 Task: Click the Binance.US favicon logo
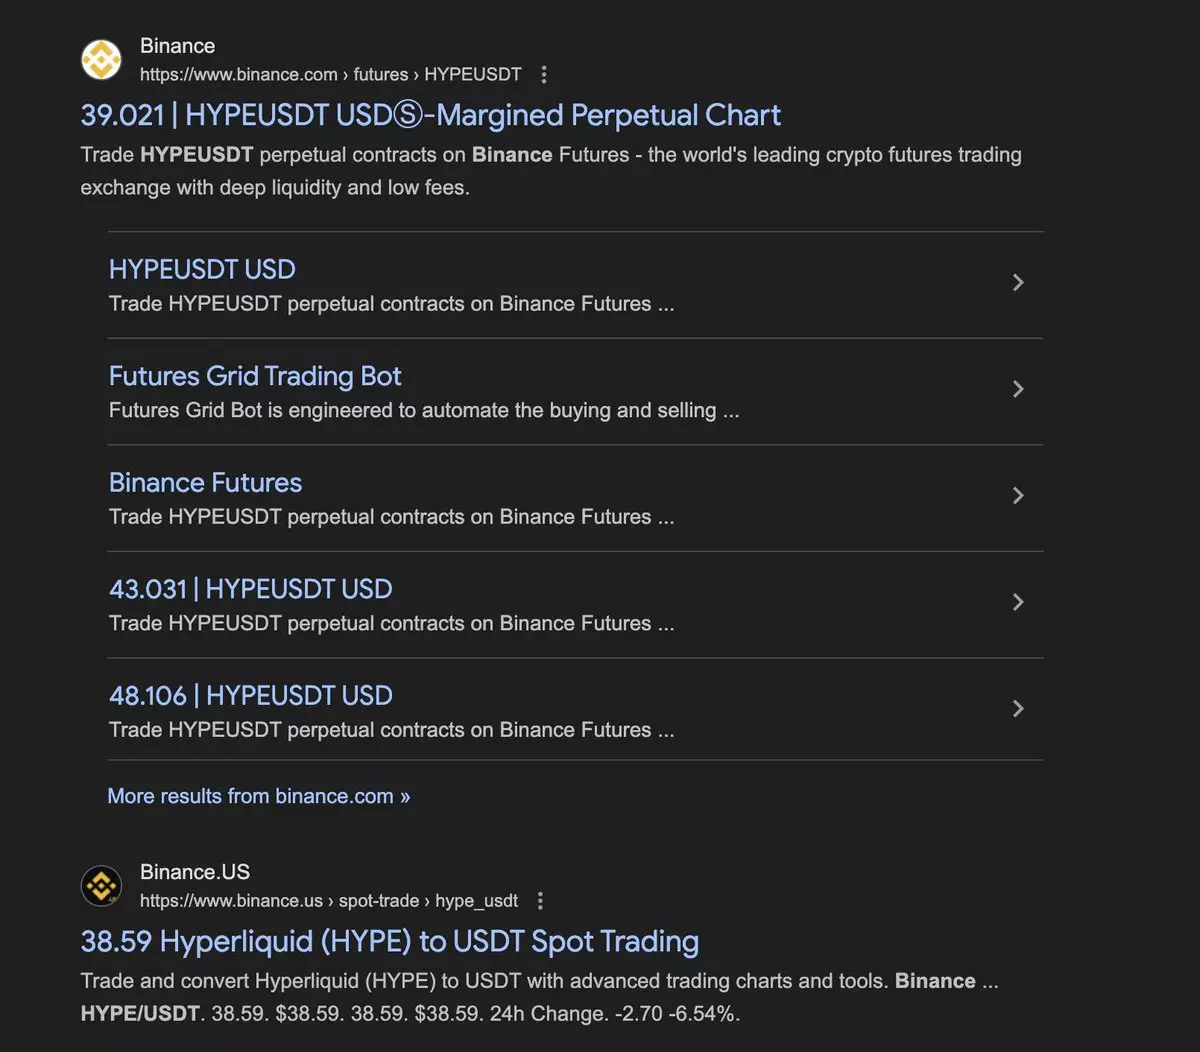click(101, 886)
